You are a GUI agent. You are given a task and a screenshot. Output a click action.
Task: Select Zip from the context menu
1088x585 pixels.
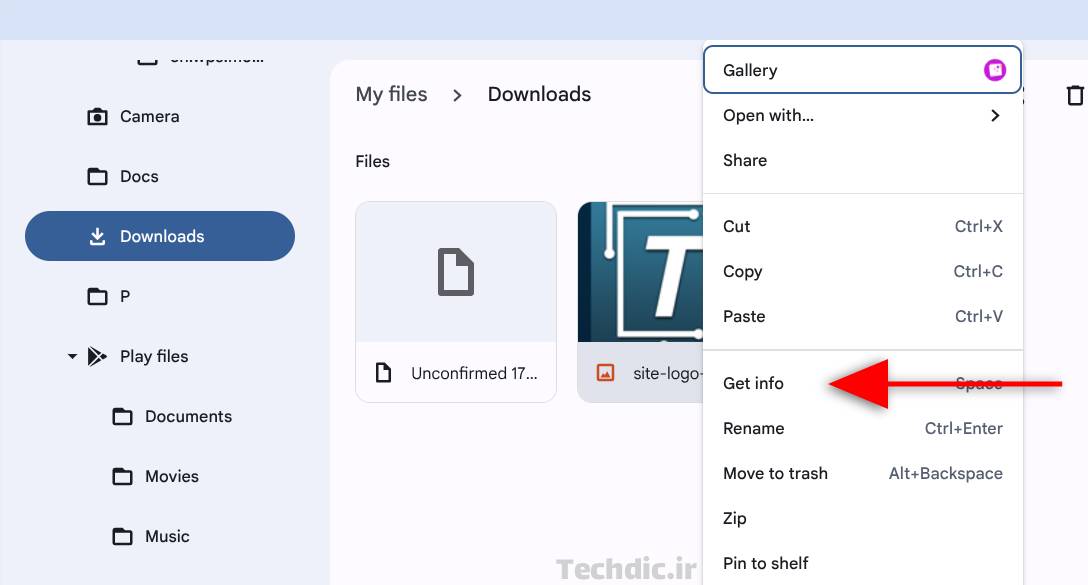735,518
